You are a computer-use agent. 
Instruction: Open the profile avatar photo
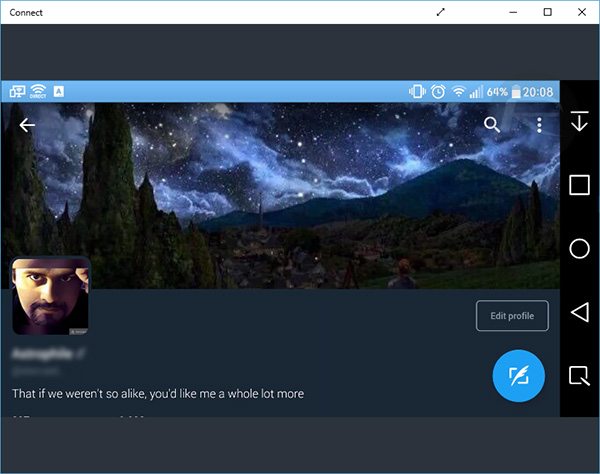[50, 296]
